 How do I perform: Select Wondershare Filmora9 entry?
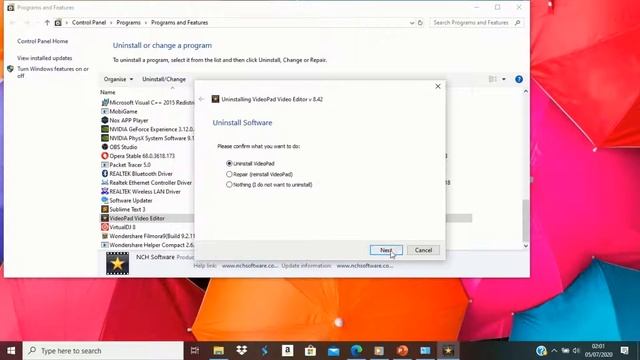click(147, 236)
